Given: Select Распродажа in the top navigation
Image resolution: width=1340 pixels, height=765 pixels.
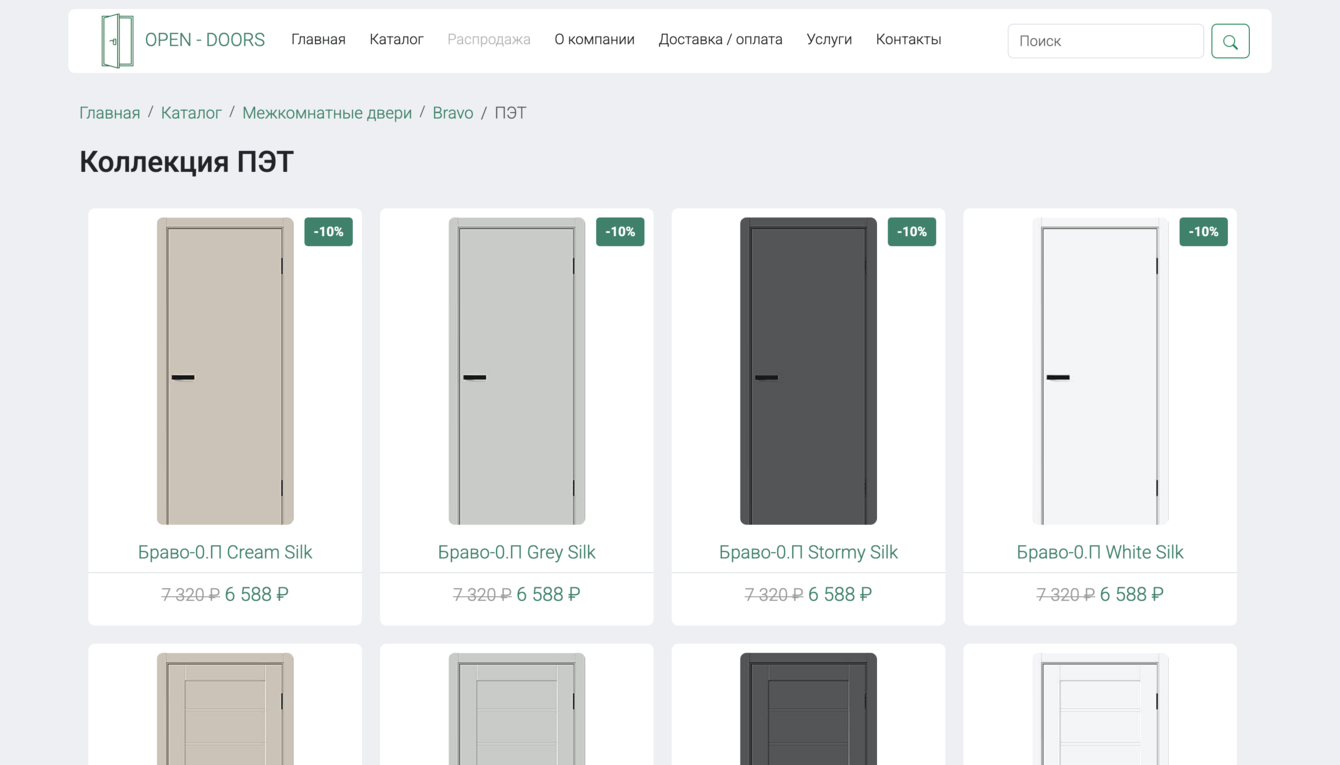Looking at the screenshot, I should point(489,40).
